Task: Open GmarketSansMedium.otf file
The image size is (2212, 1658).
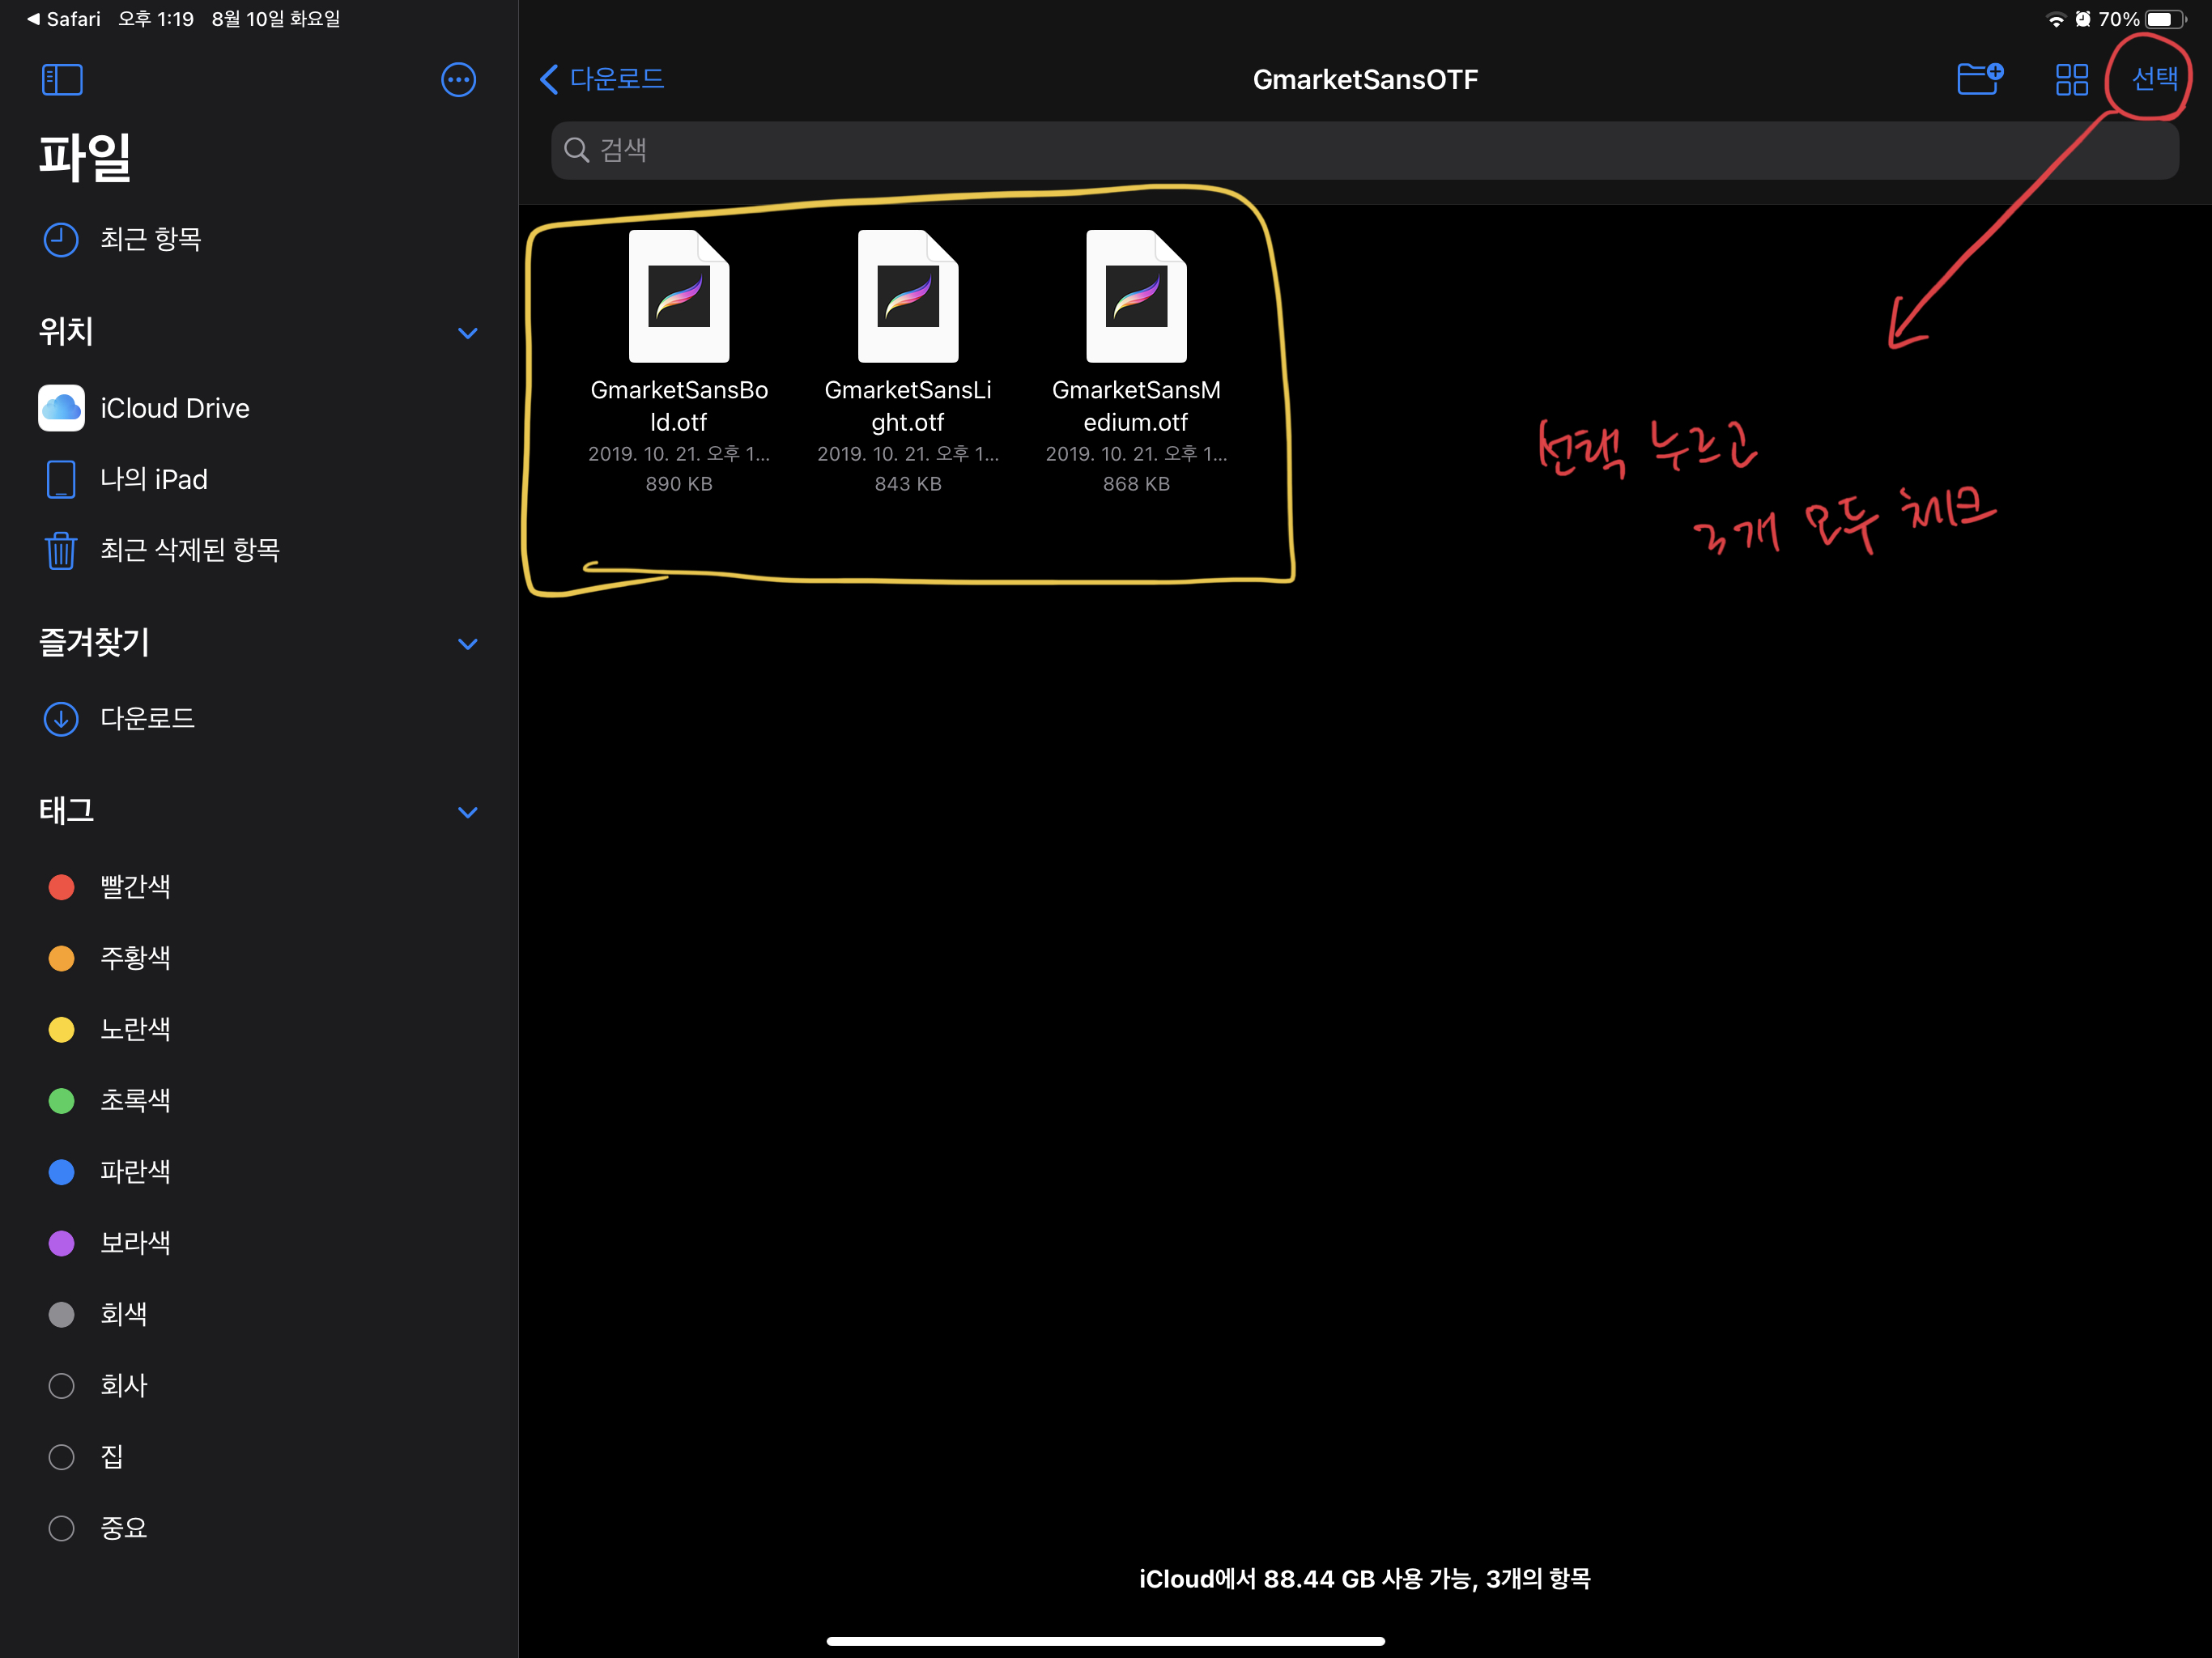Action: (1136, 361)
